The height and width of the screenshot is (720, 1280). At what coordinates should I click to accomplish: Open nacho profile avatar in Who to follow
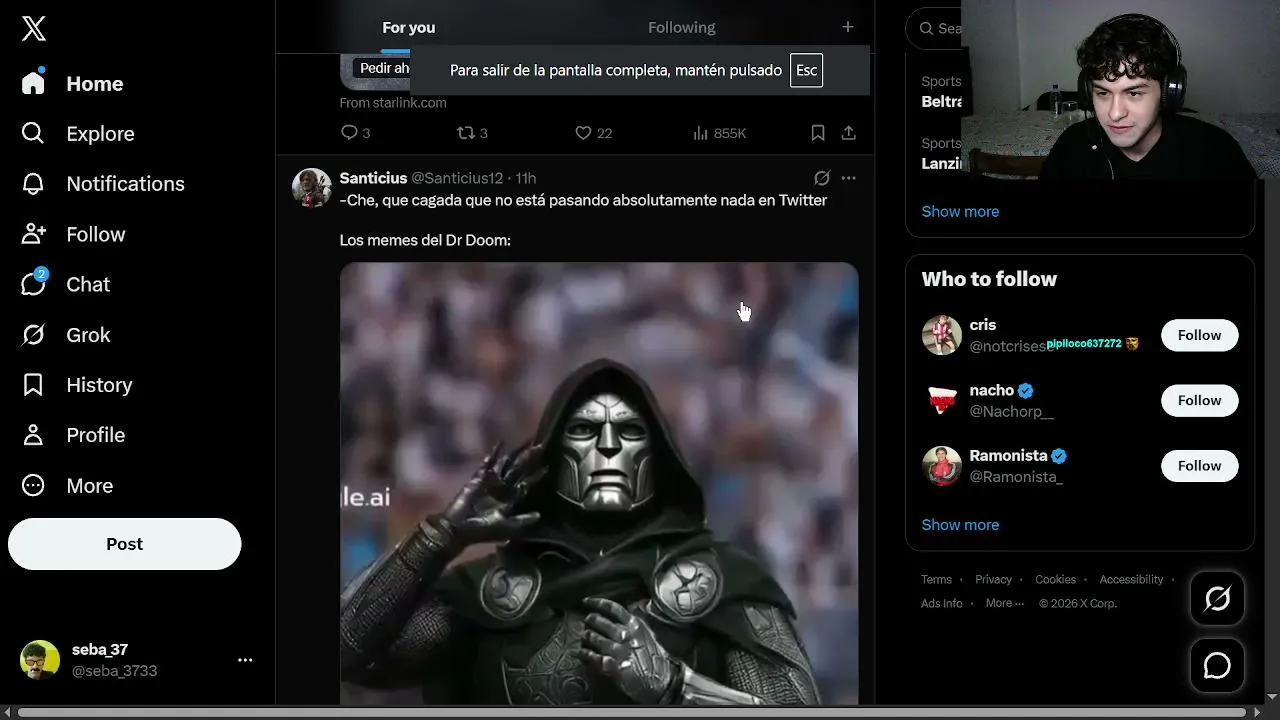pos(942,400)
